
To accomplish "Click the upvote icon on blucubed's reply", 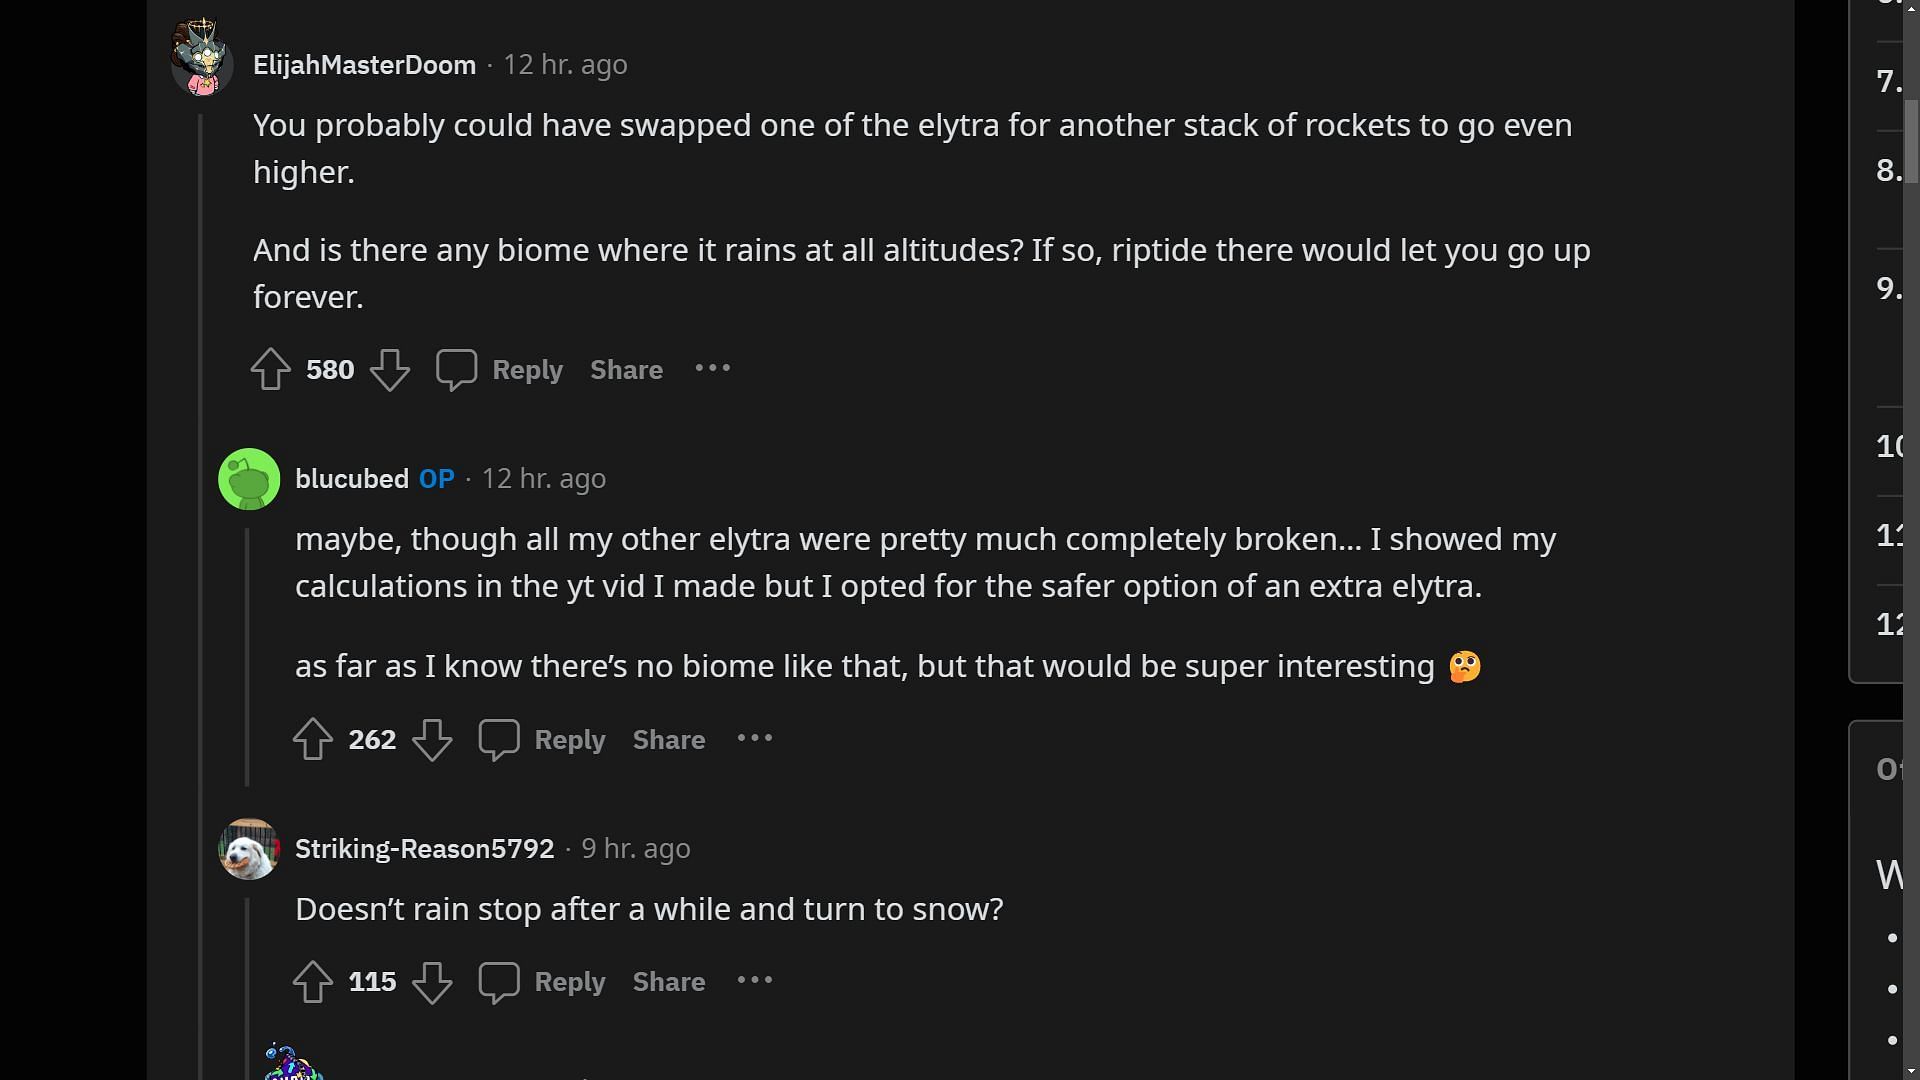I will [x=314, y=738].
